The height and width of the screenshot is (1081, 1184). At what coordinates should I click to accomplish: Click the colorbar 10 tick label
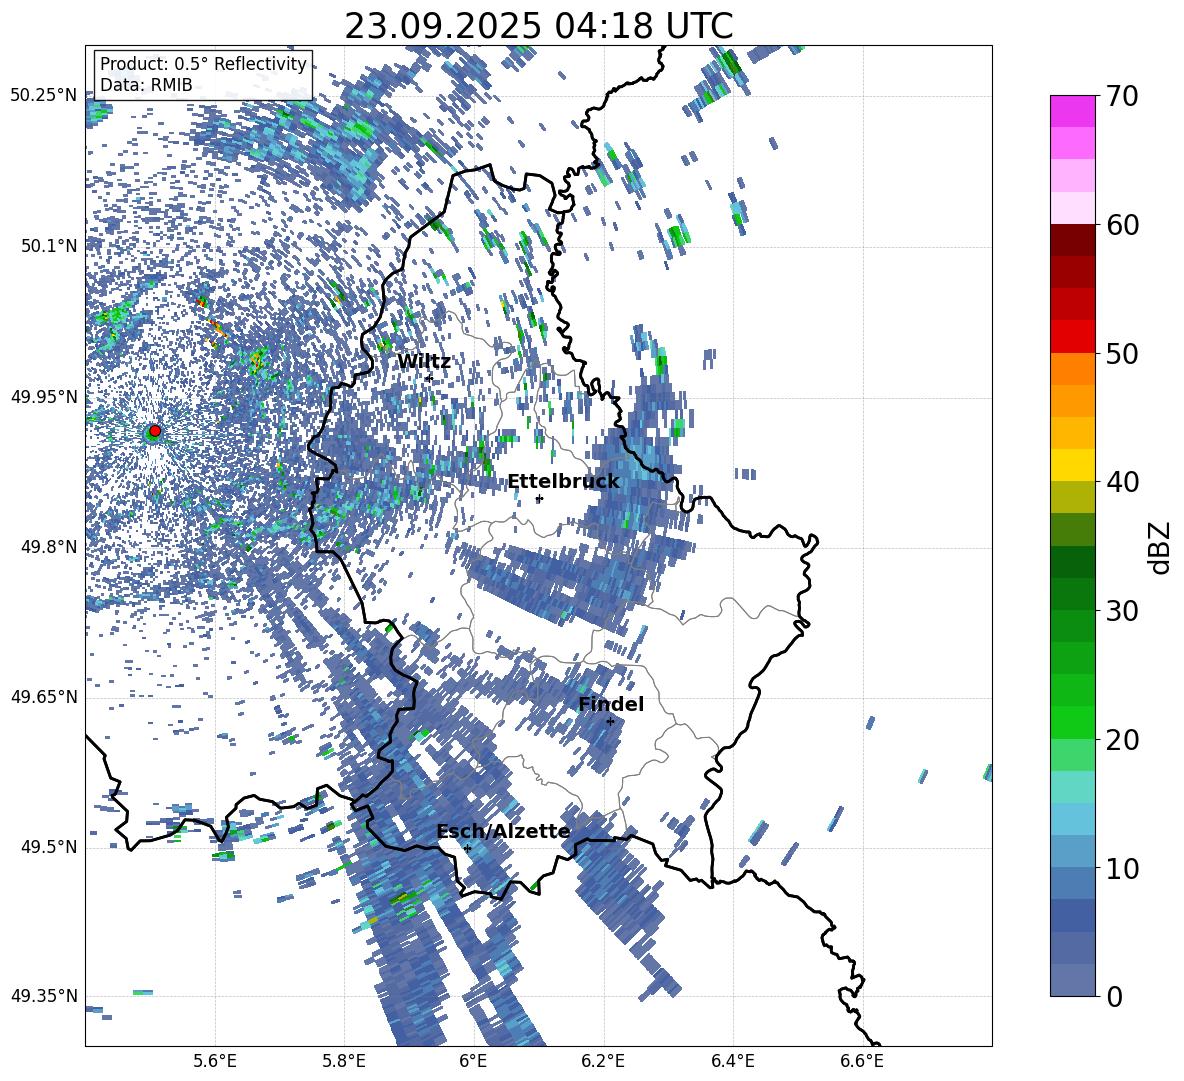click(1122, 868)
